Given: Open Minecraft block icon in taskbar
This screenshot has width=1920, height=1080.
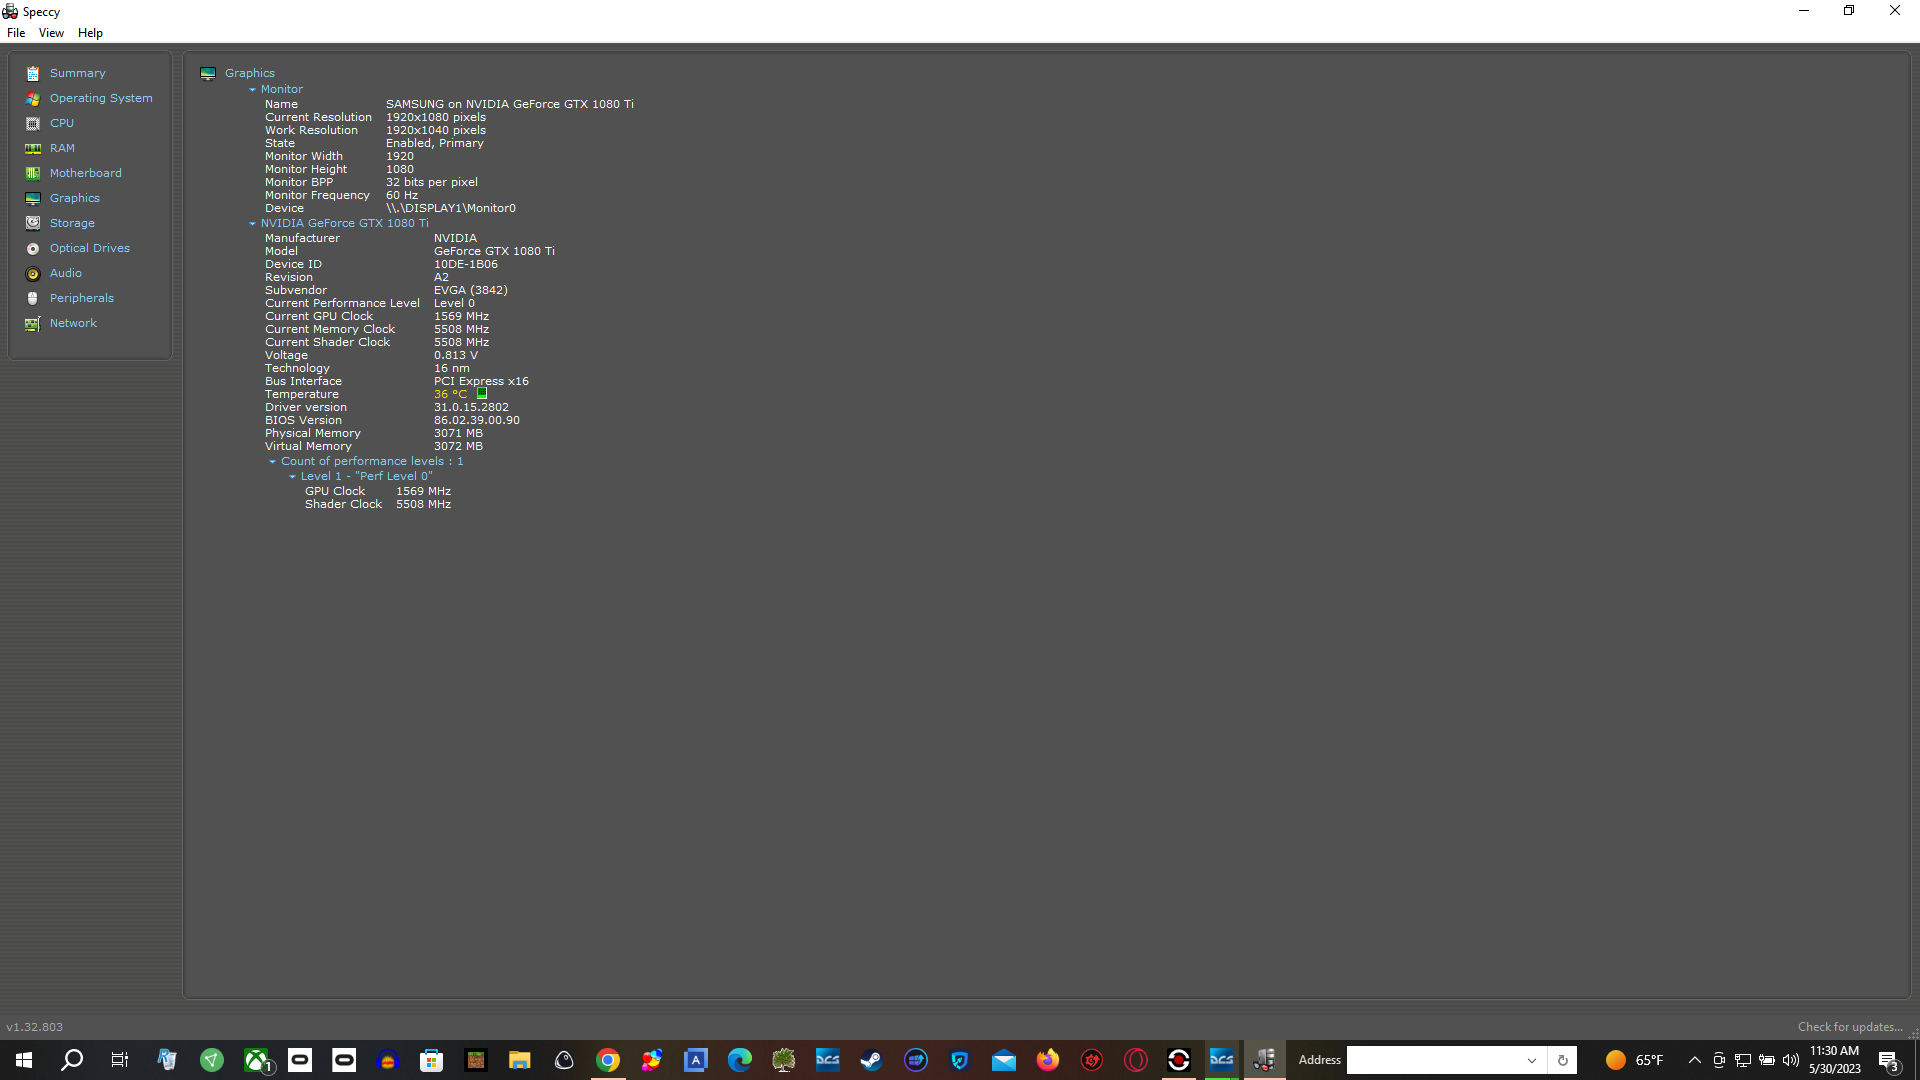Looking at the screenshot, I should [x=476, y=1060].
